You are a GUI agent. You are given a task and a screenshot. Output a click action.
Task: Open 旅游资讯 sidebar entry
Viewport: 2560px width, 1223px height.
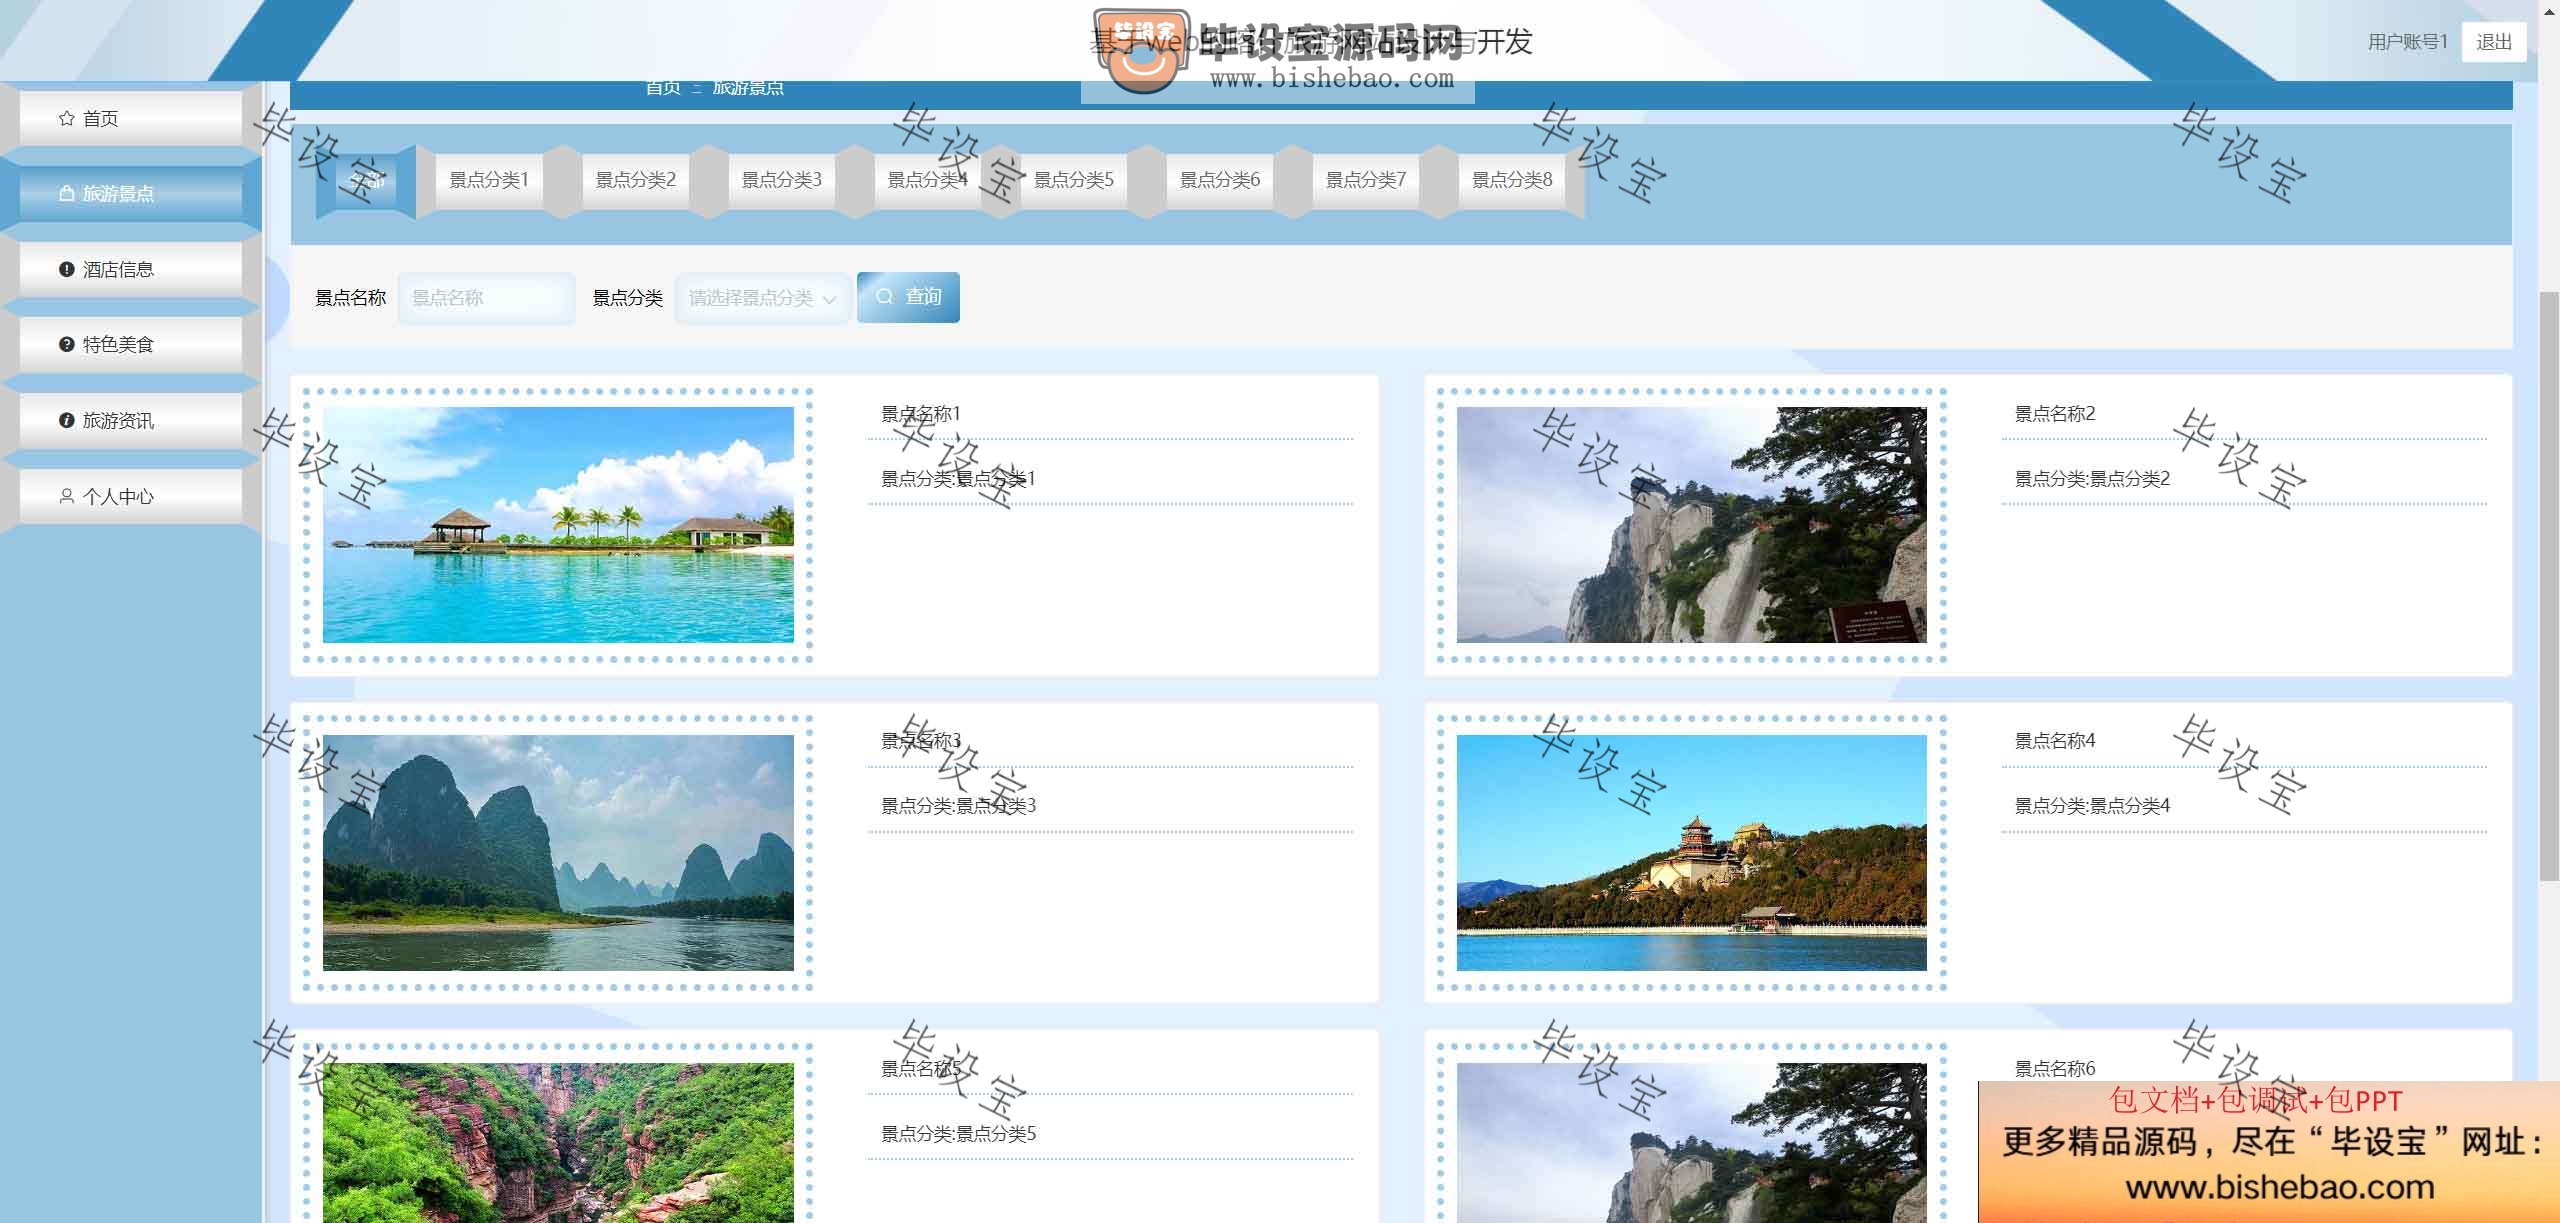click(131, 420)
